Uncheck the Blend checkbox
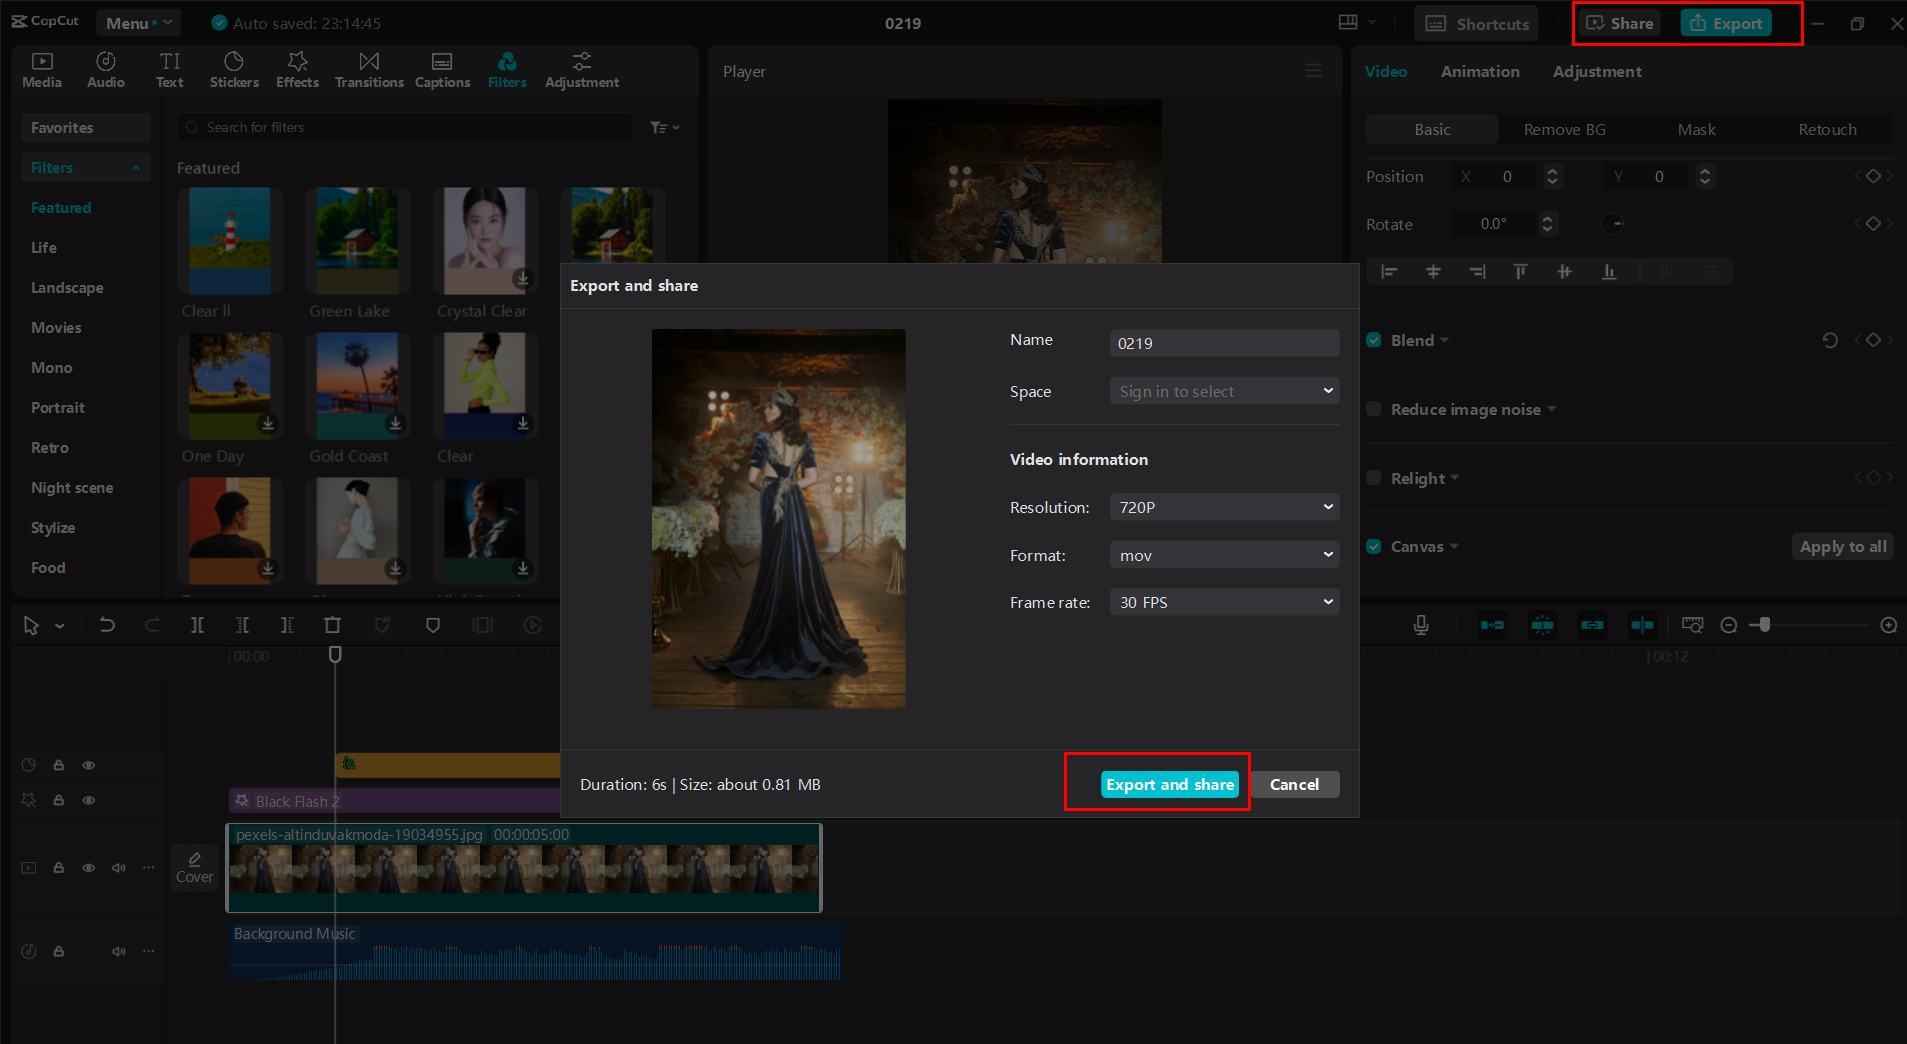Screen dimensions: 1907x1044 click(x=1374, y=340)
